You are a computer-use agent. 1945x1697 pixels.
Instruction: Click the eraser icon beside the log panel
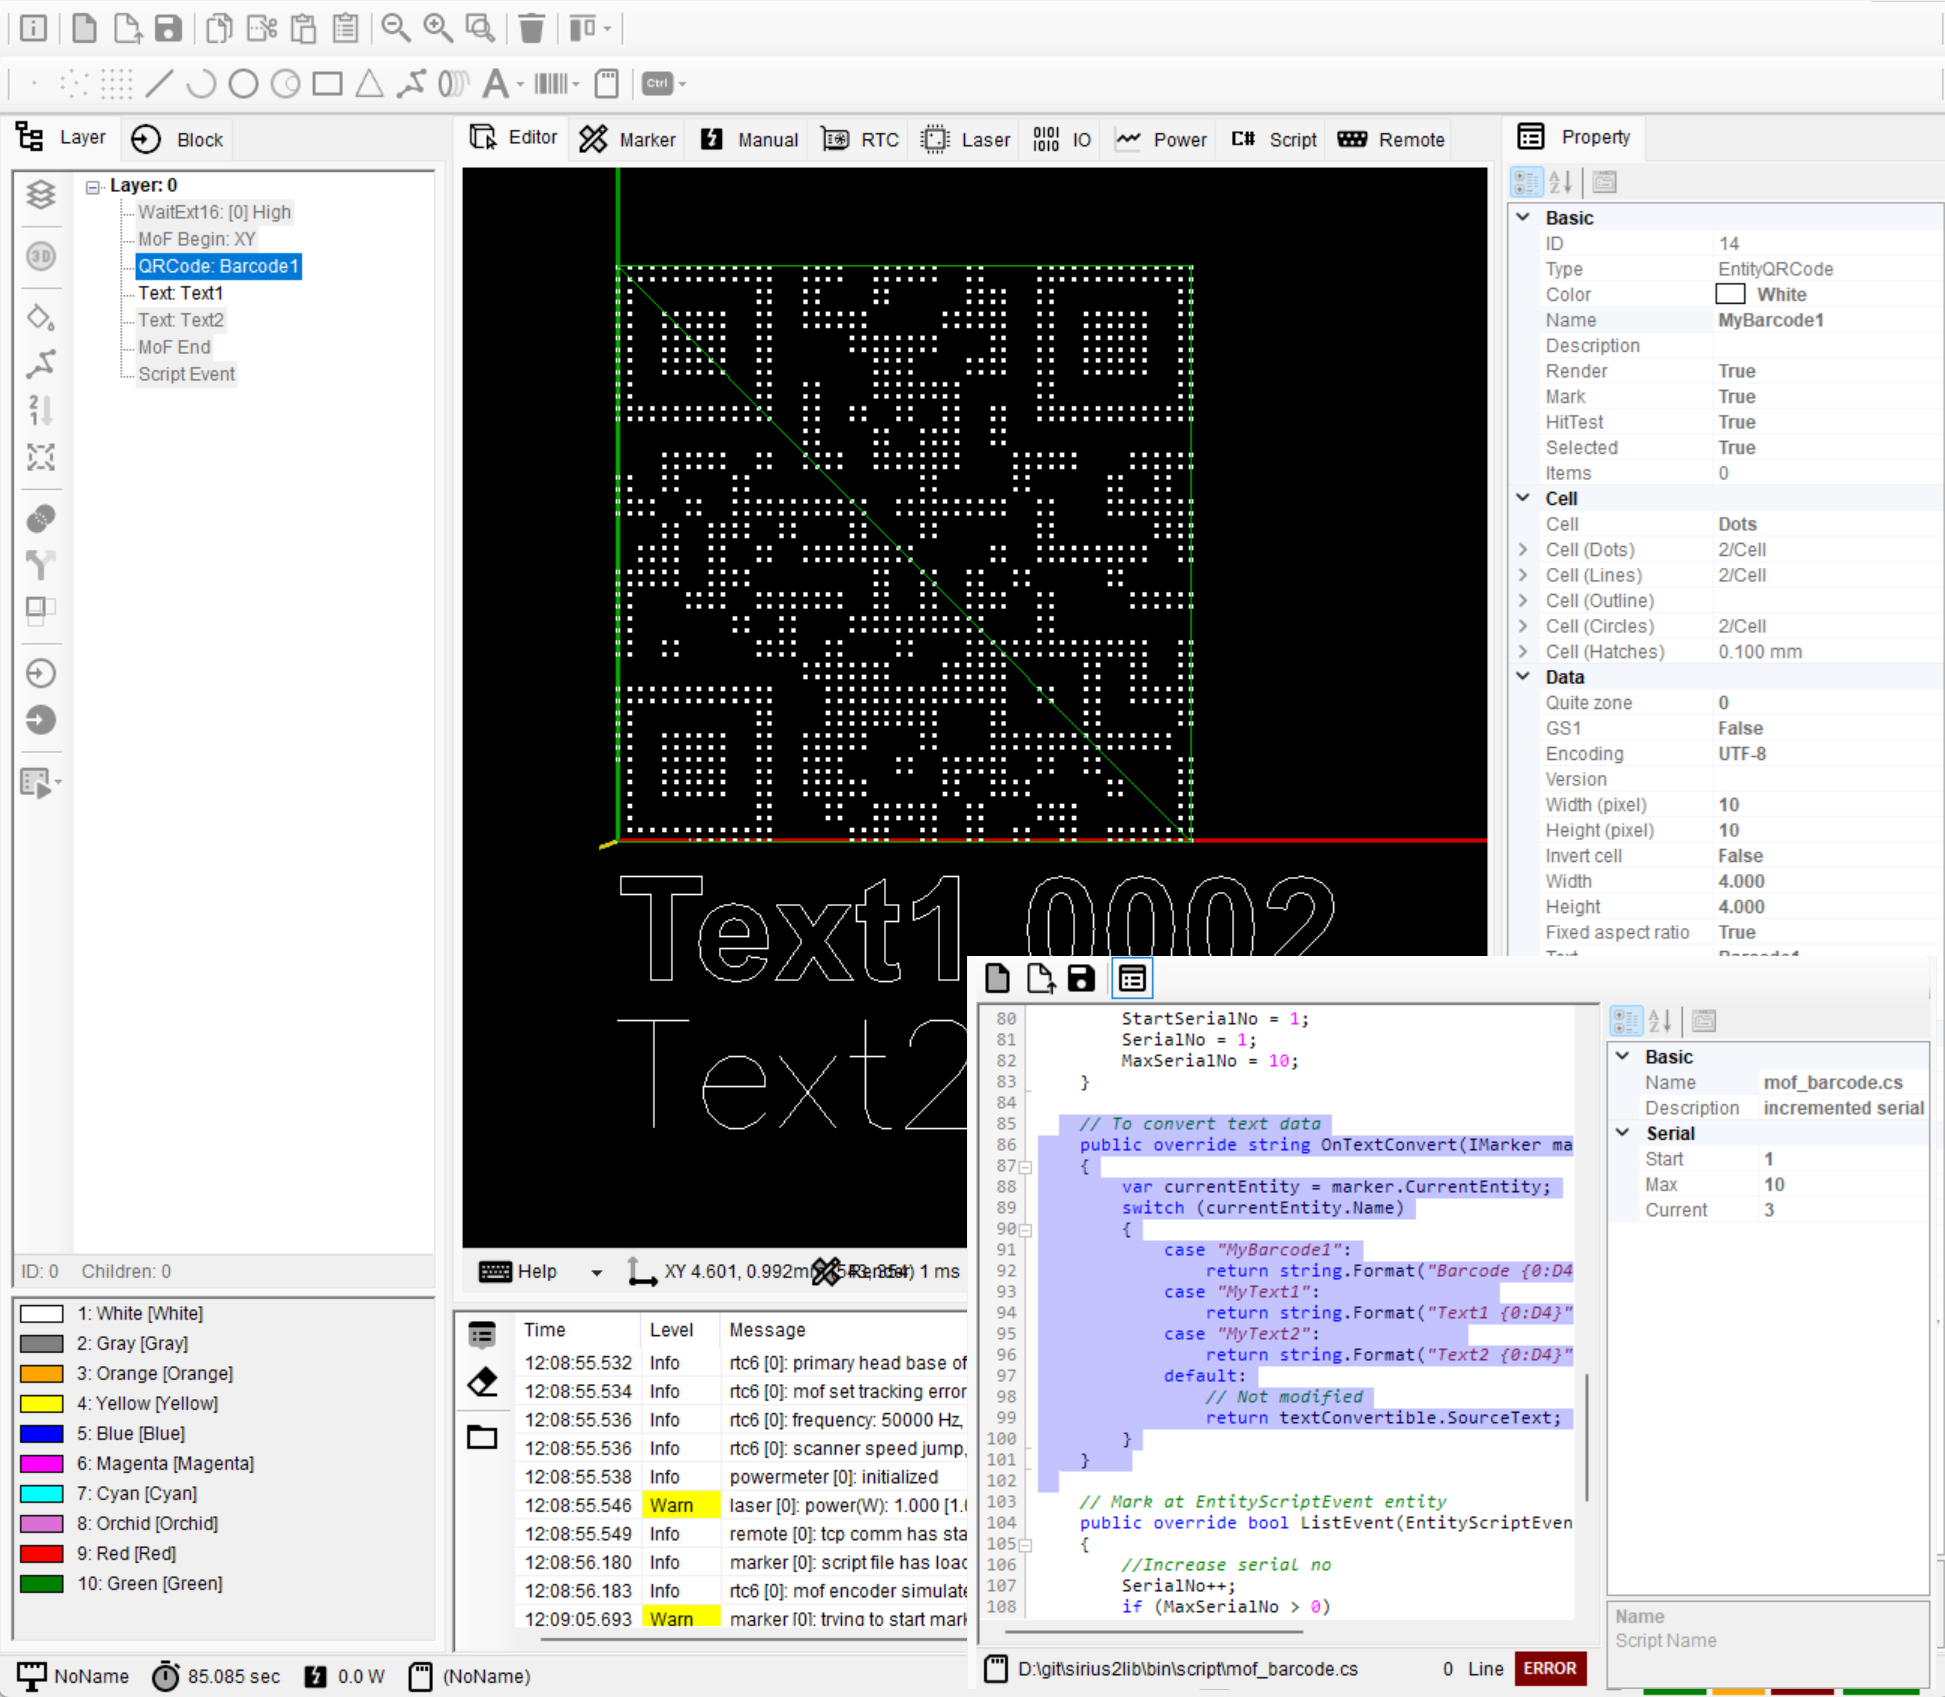(483, 1383)
